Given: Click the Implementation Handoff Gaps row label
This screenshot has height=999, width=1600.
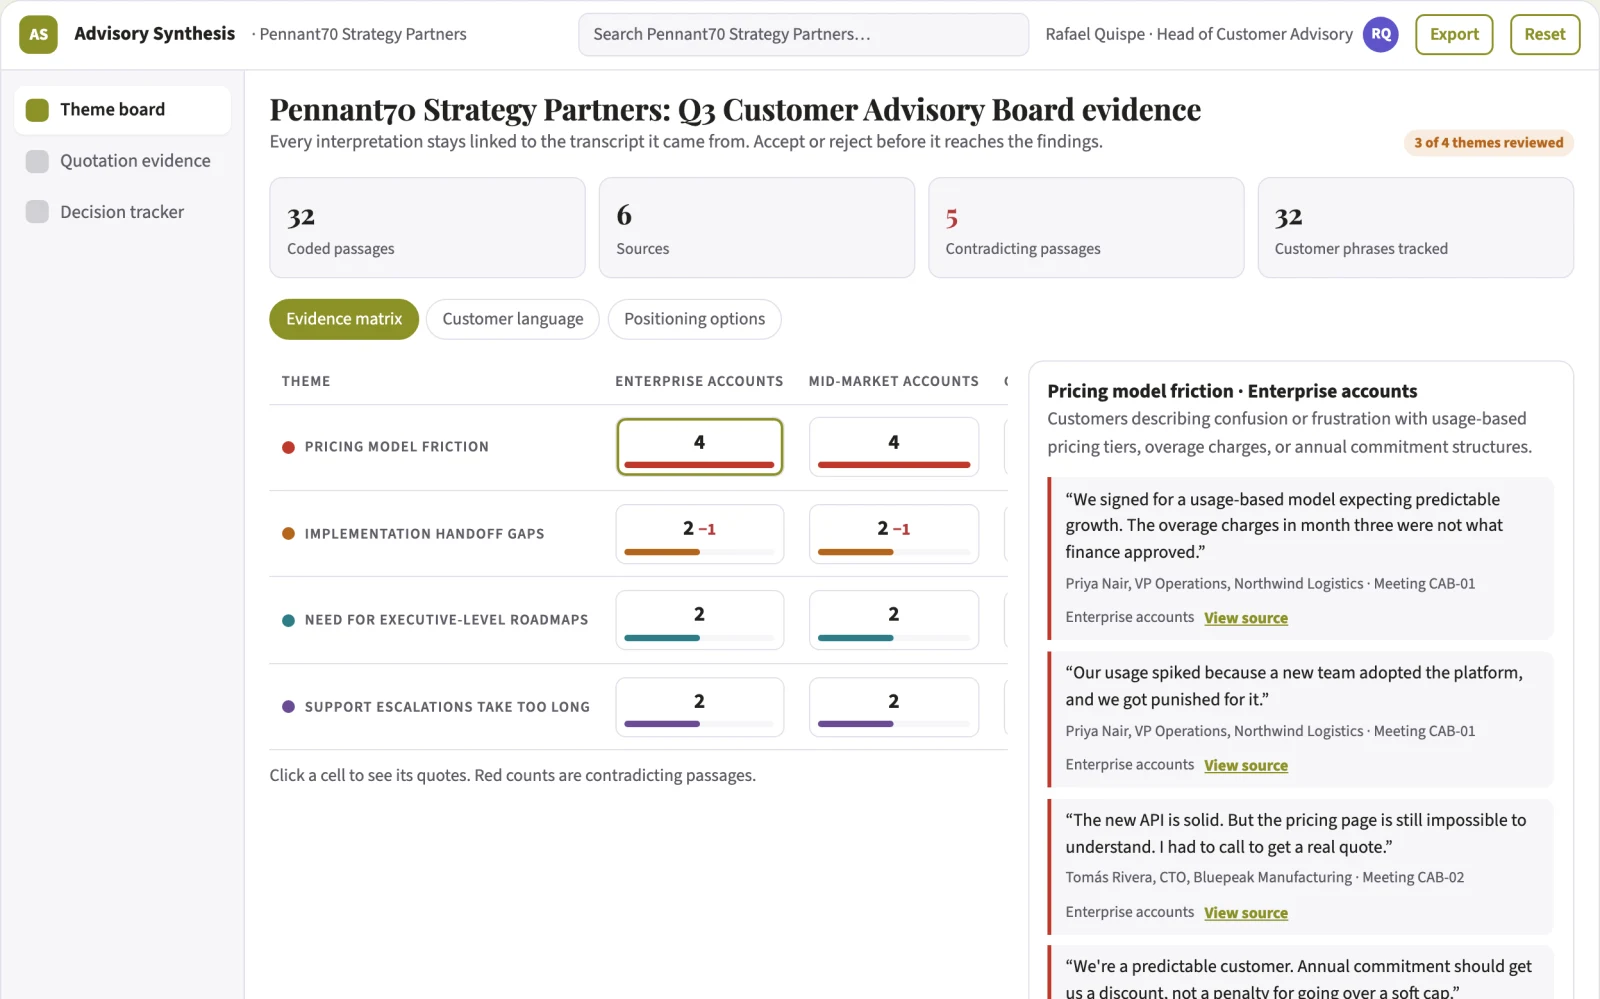Looking at the screenshot, I should point(425,534).
